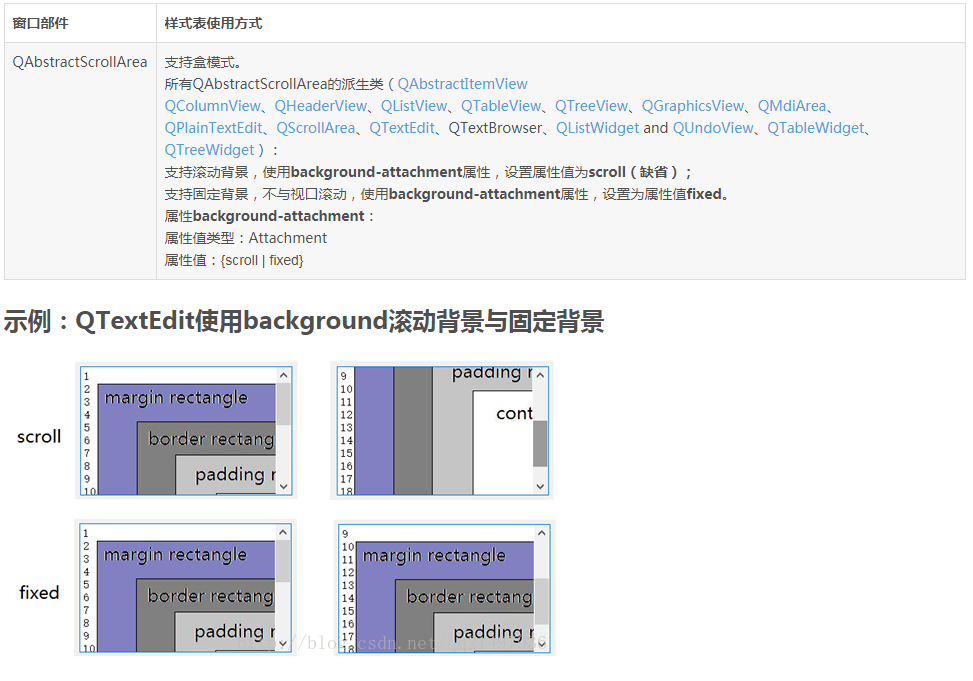Click up arrow in scrolled scroll example (line 9)
The width and height of the screenshot is (973, 681).
(x=540, y=375)
